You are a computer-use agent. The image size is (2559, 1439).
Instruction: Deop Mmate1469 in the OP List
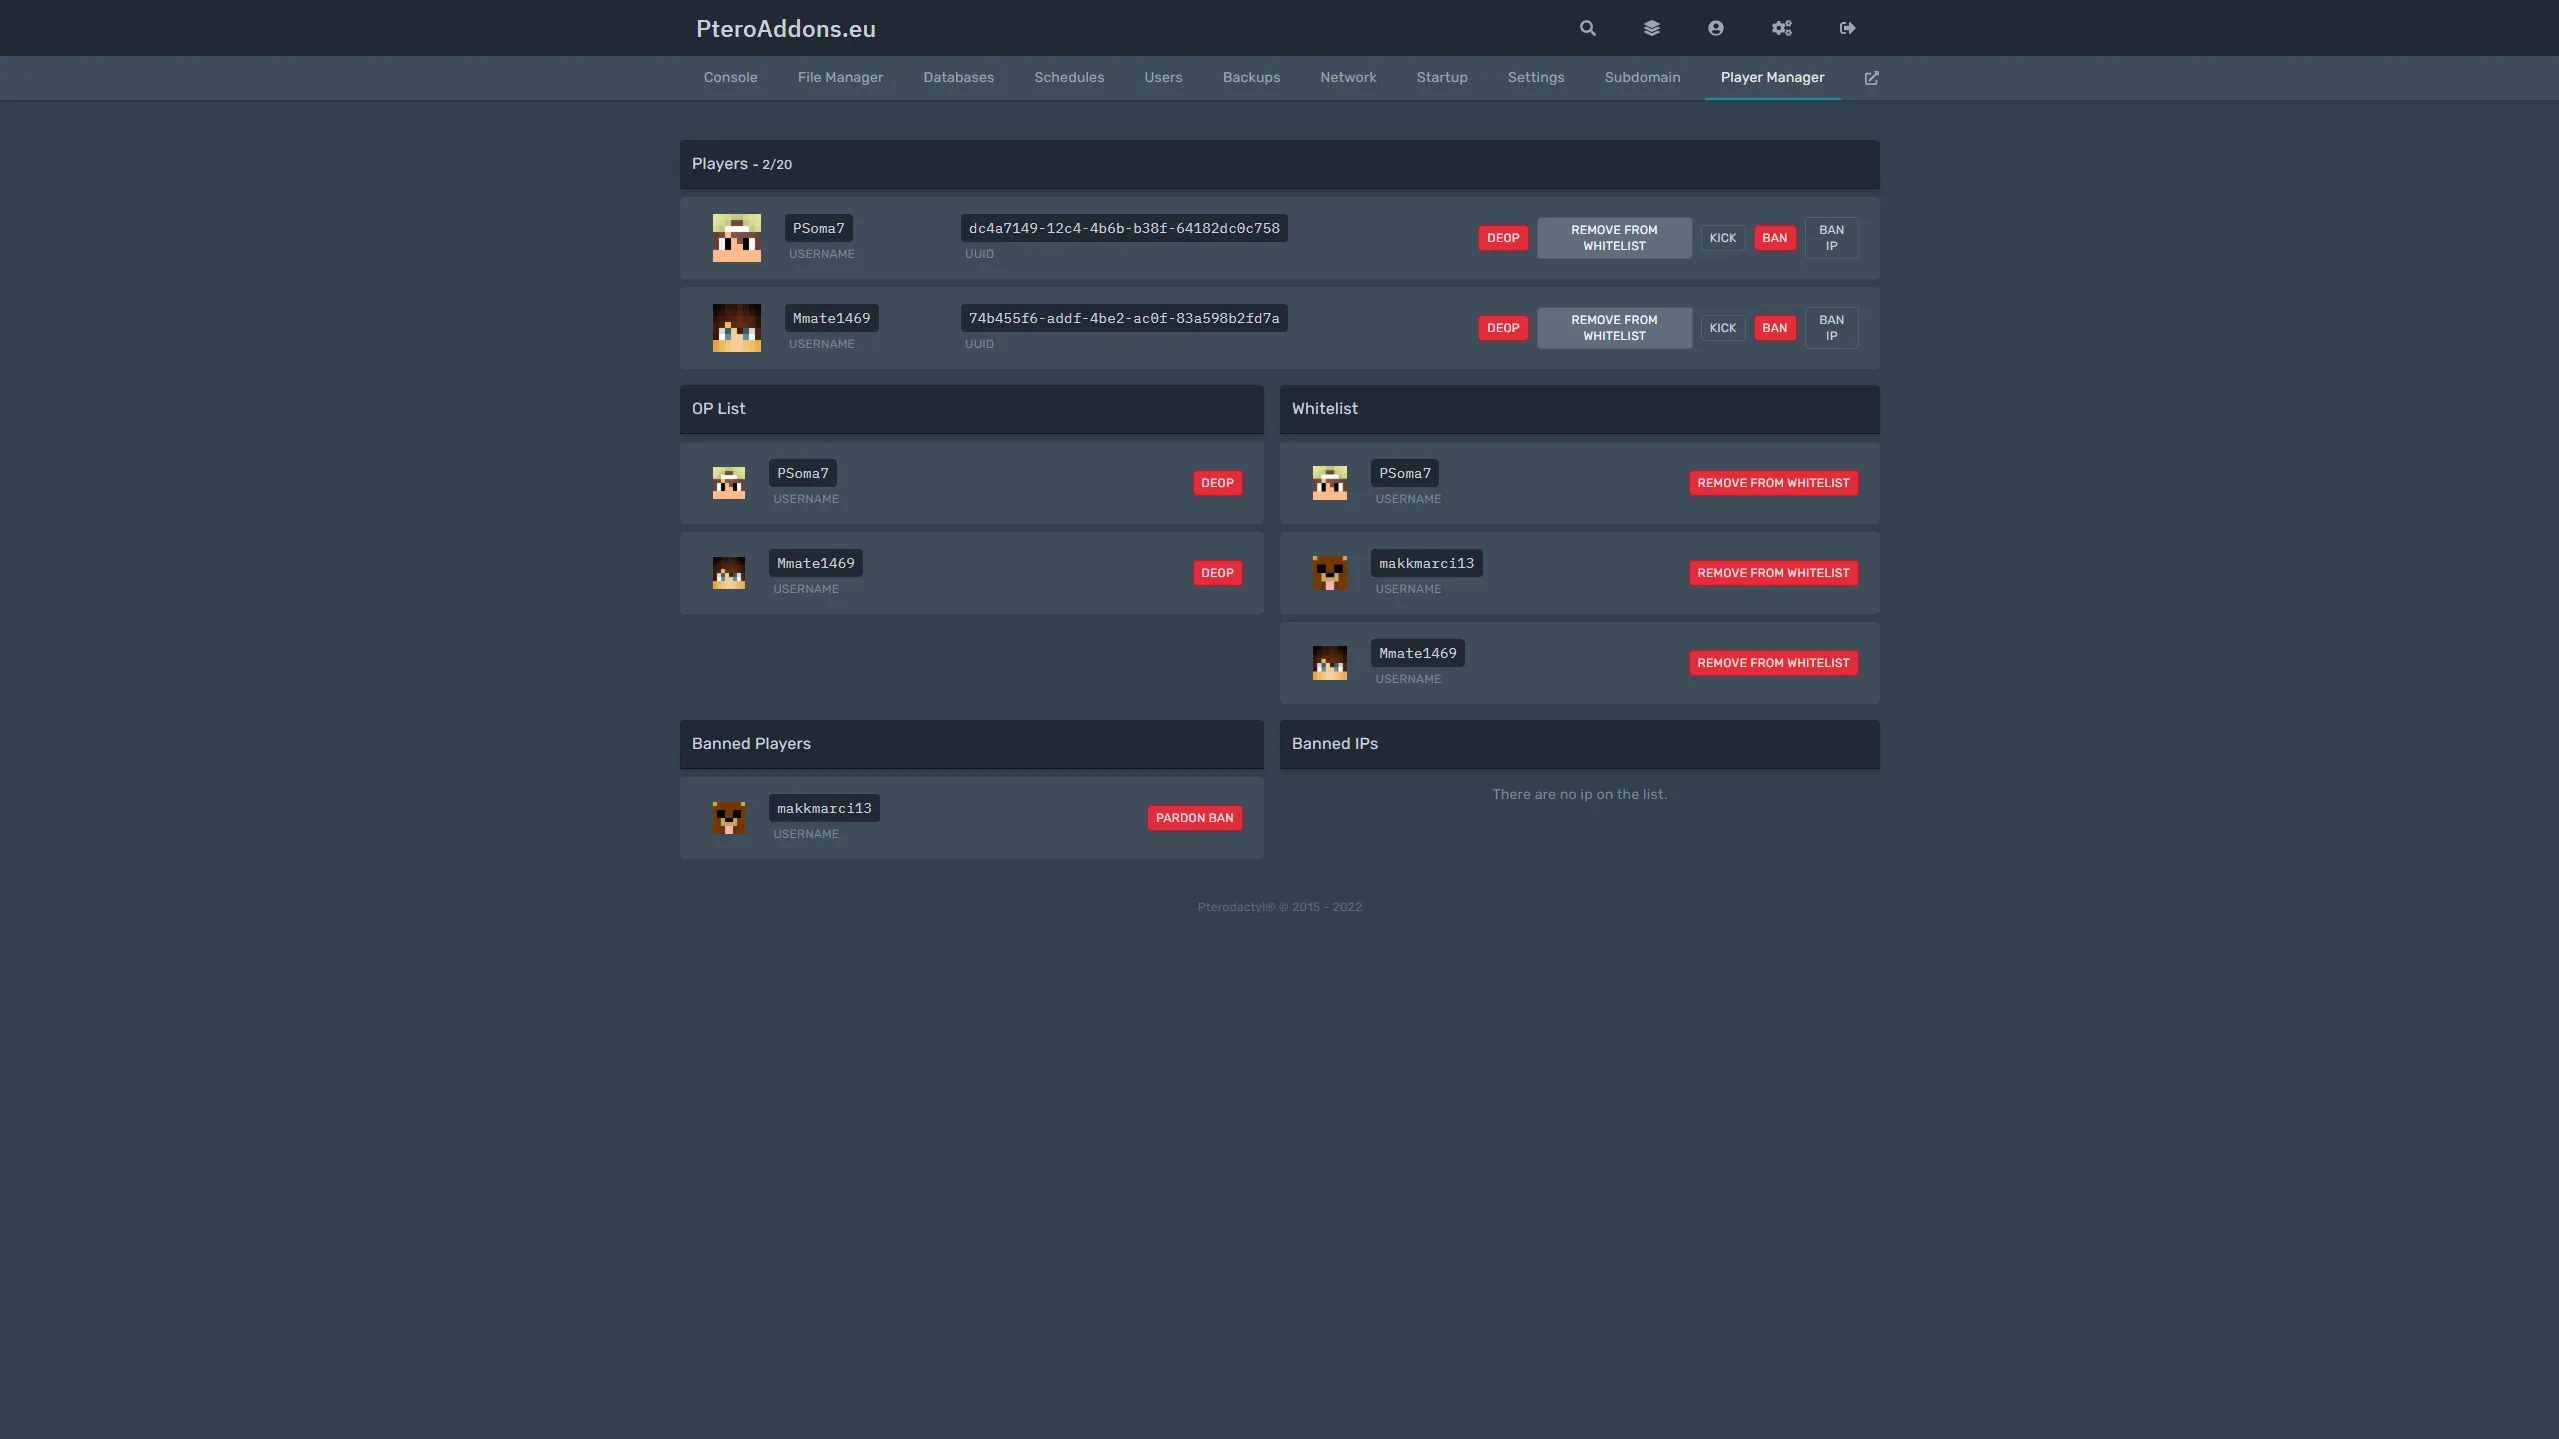pos(1217,573)
